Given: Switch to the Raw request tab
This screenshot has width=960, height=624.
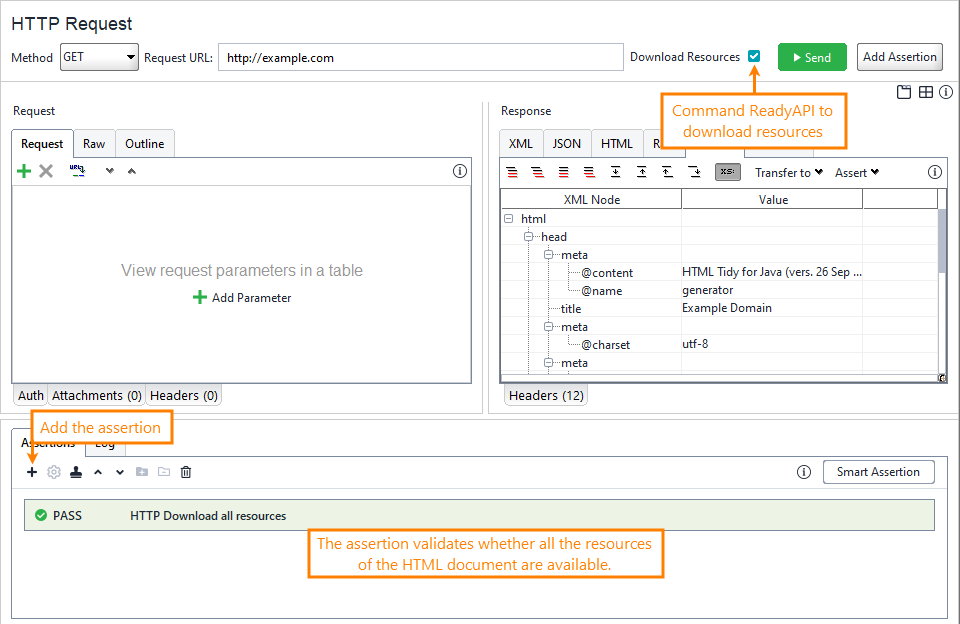Looking at the screenshot, I should click(x=94, y=143).
